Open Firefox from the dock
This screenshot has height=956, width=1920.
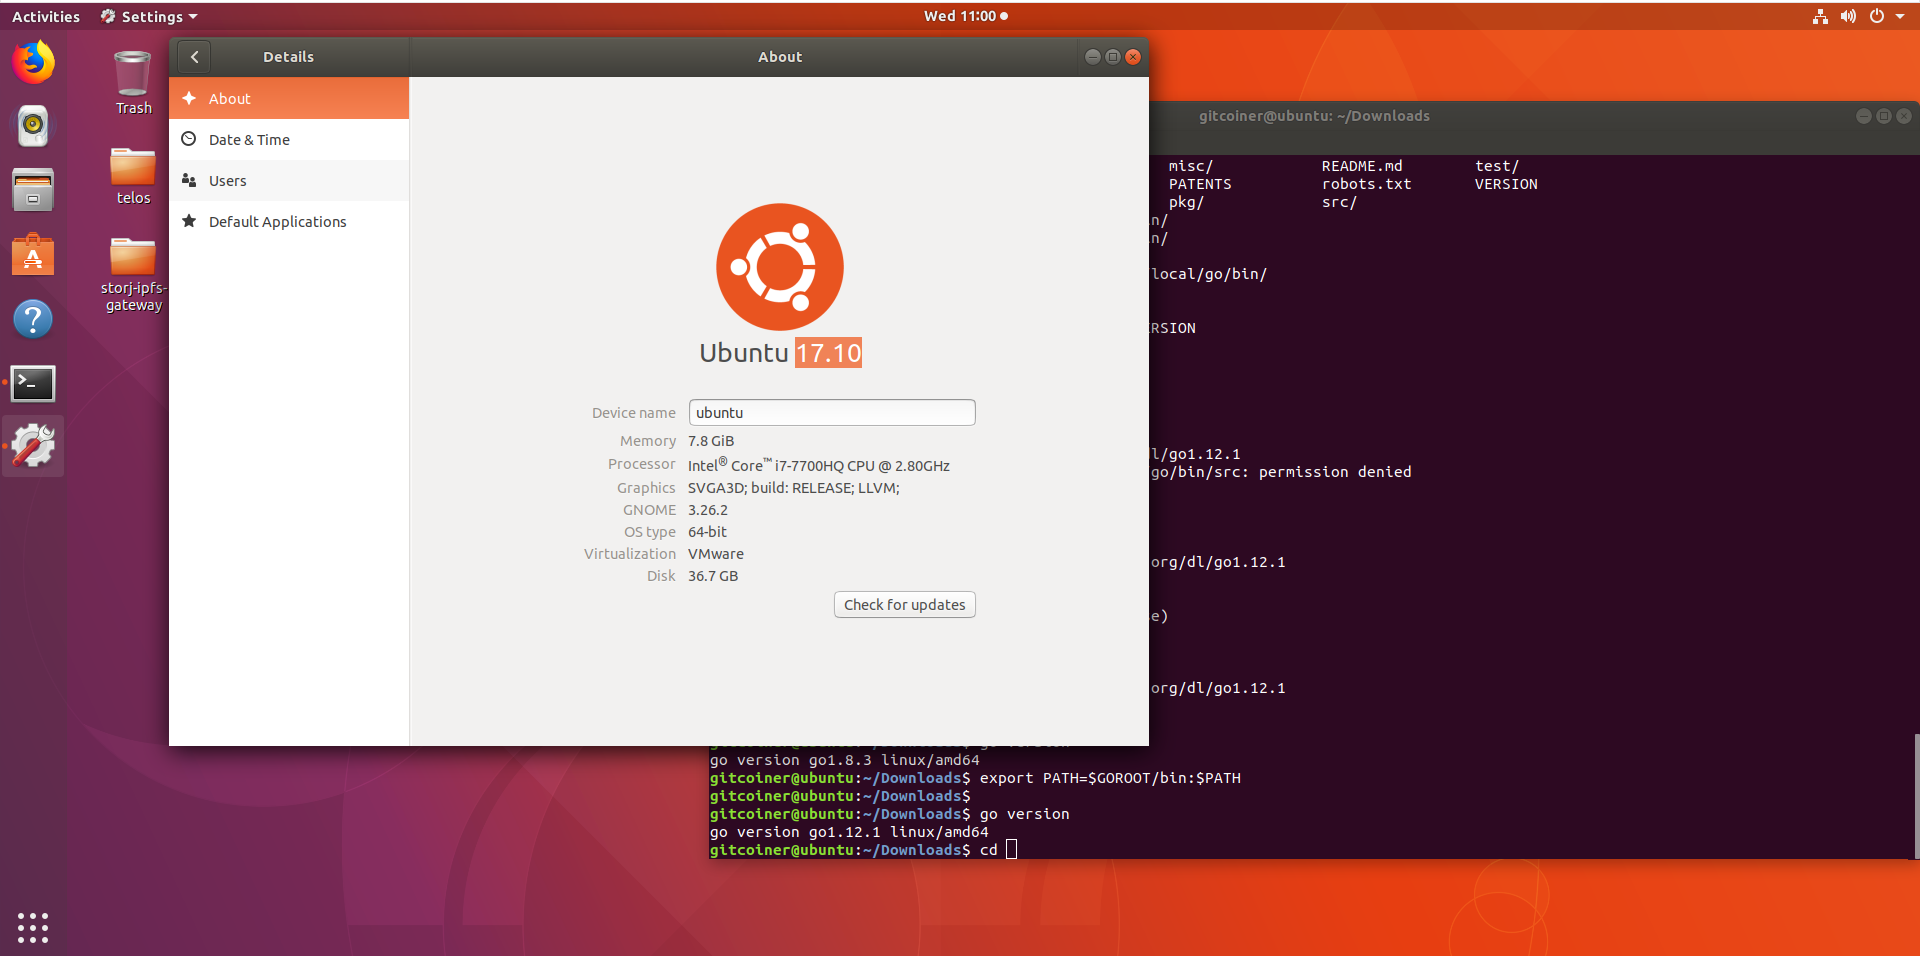(33, 62)
